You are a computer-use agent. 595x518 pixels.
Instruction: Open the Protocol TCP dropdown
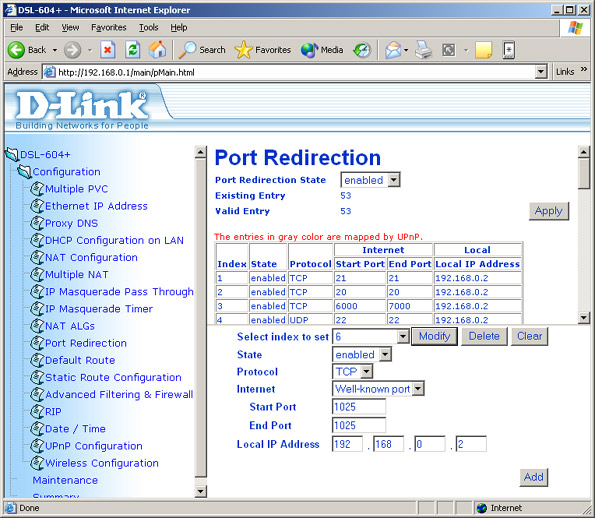pyautogui.click(x=366, y=372)
